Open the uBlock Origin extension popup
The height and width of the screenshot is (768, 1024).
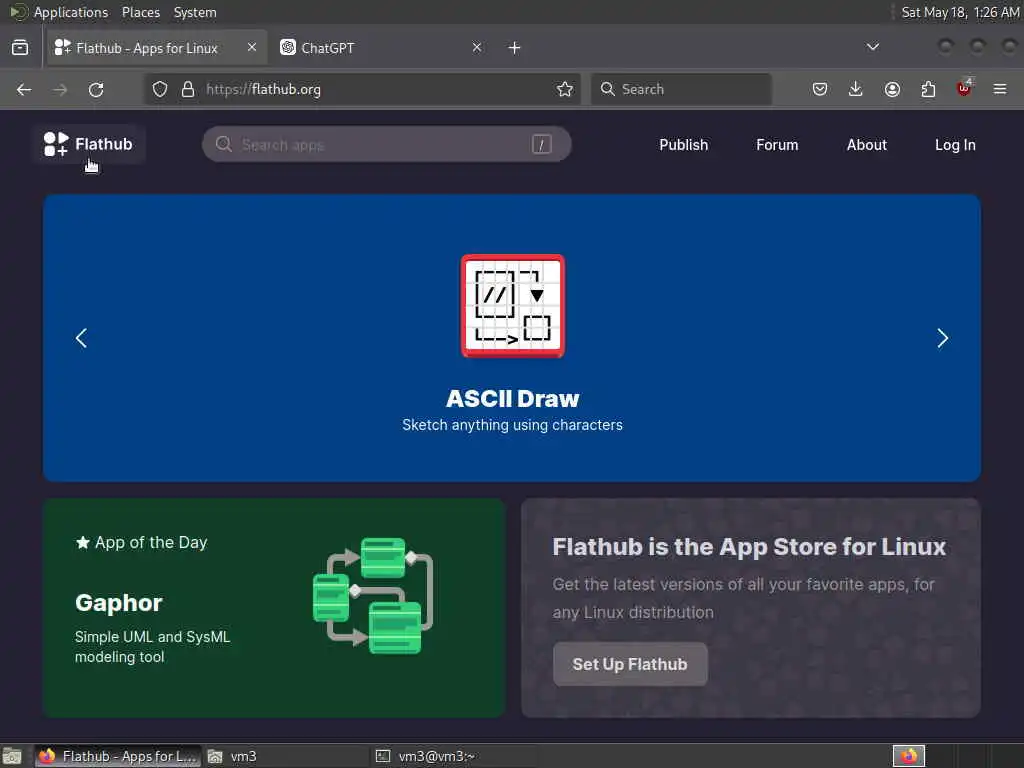[x=964, y=88]
